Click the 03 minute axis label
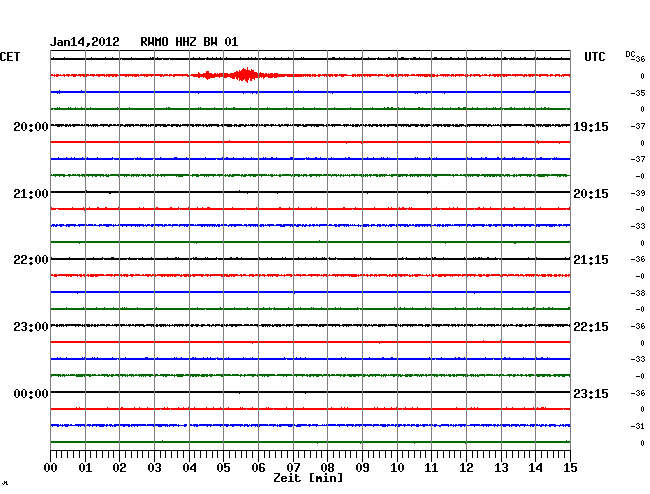The height and width of the screenshot is (494, 650). pos(154,467)
